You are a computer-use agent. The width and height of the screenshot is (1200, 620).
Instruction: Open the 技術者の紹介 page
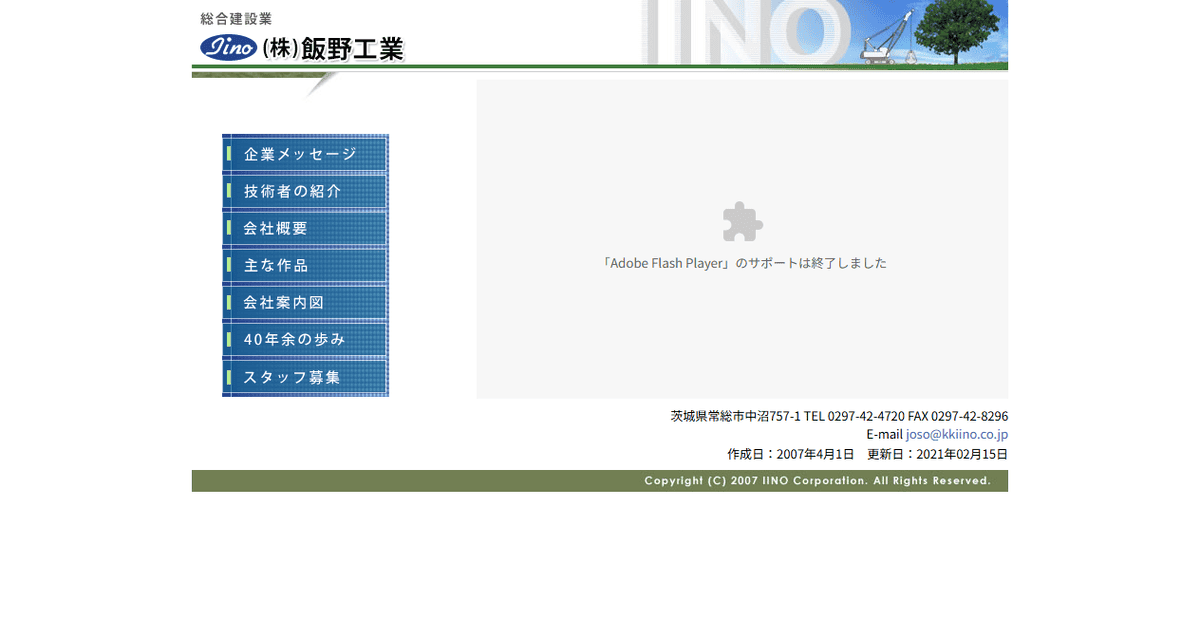292,190
